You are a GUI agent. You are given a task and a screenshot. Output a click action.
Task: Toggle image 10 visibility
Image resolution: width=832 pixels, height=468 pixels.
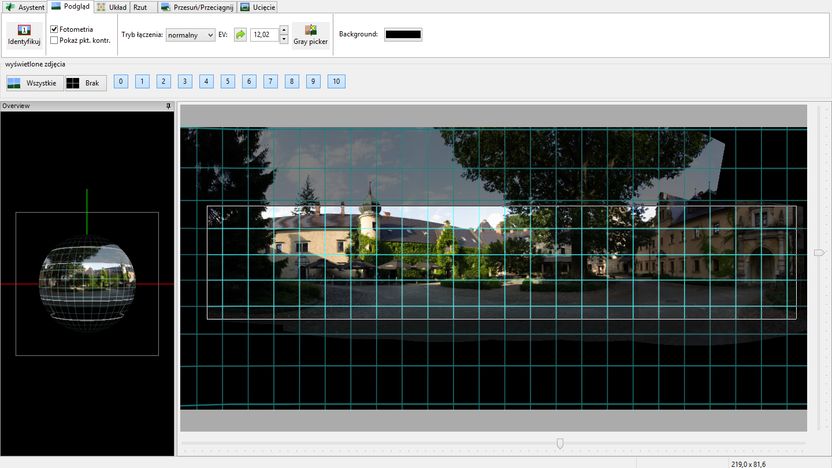(x=336, y=81)
